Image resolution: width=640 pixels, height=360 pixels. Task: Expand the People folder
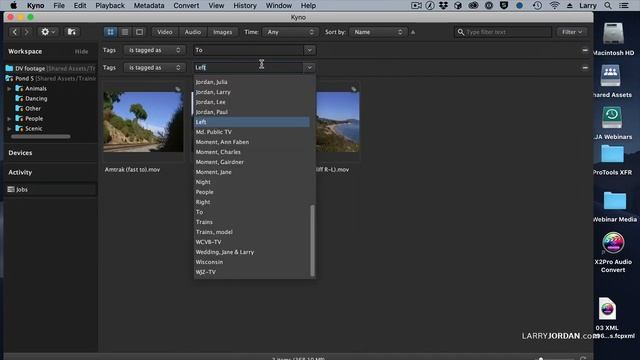point(9,118)
